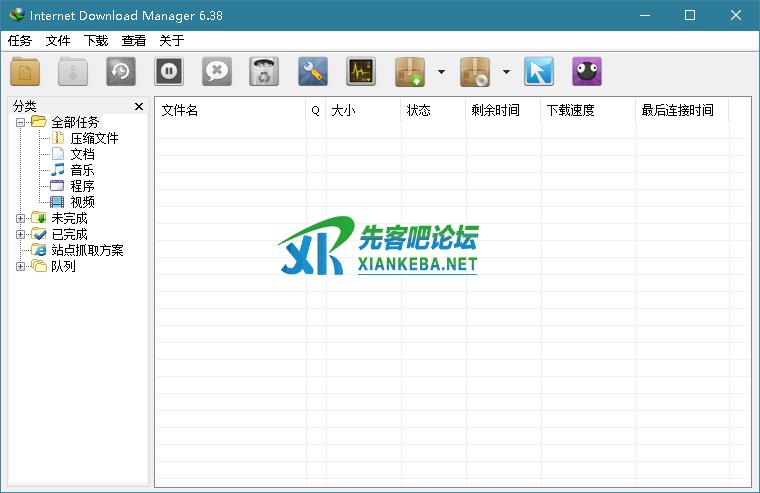
Task: Close the 分类 side panel
Action: [x=139, y=106]
